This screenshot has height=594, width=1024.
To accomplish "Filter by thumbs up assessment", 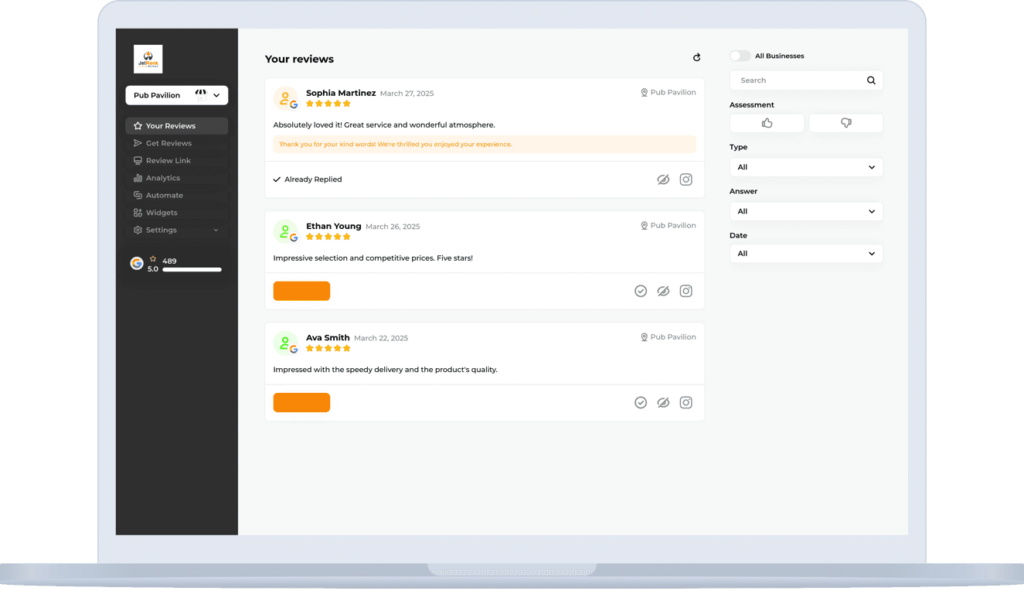I will (x=767, y=123).
